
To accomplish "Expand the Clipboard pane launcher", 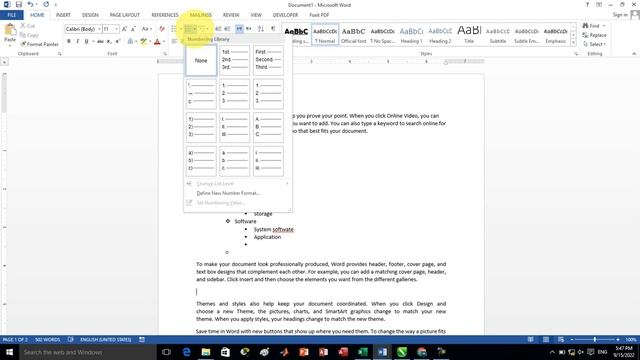I will click(x=60, y=53).
